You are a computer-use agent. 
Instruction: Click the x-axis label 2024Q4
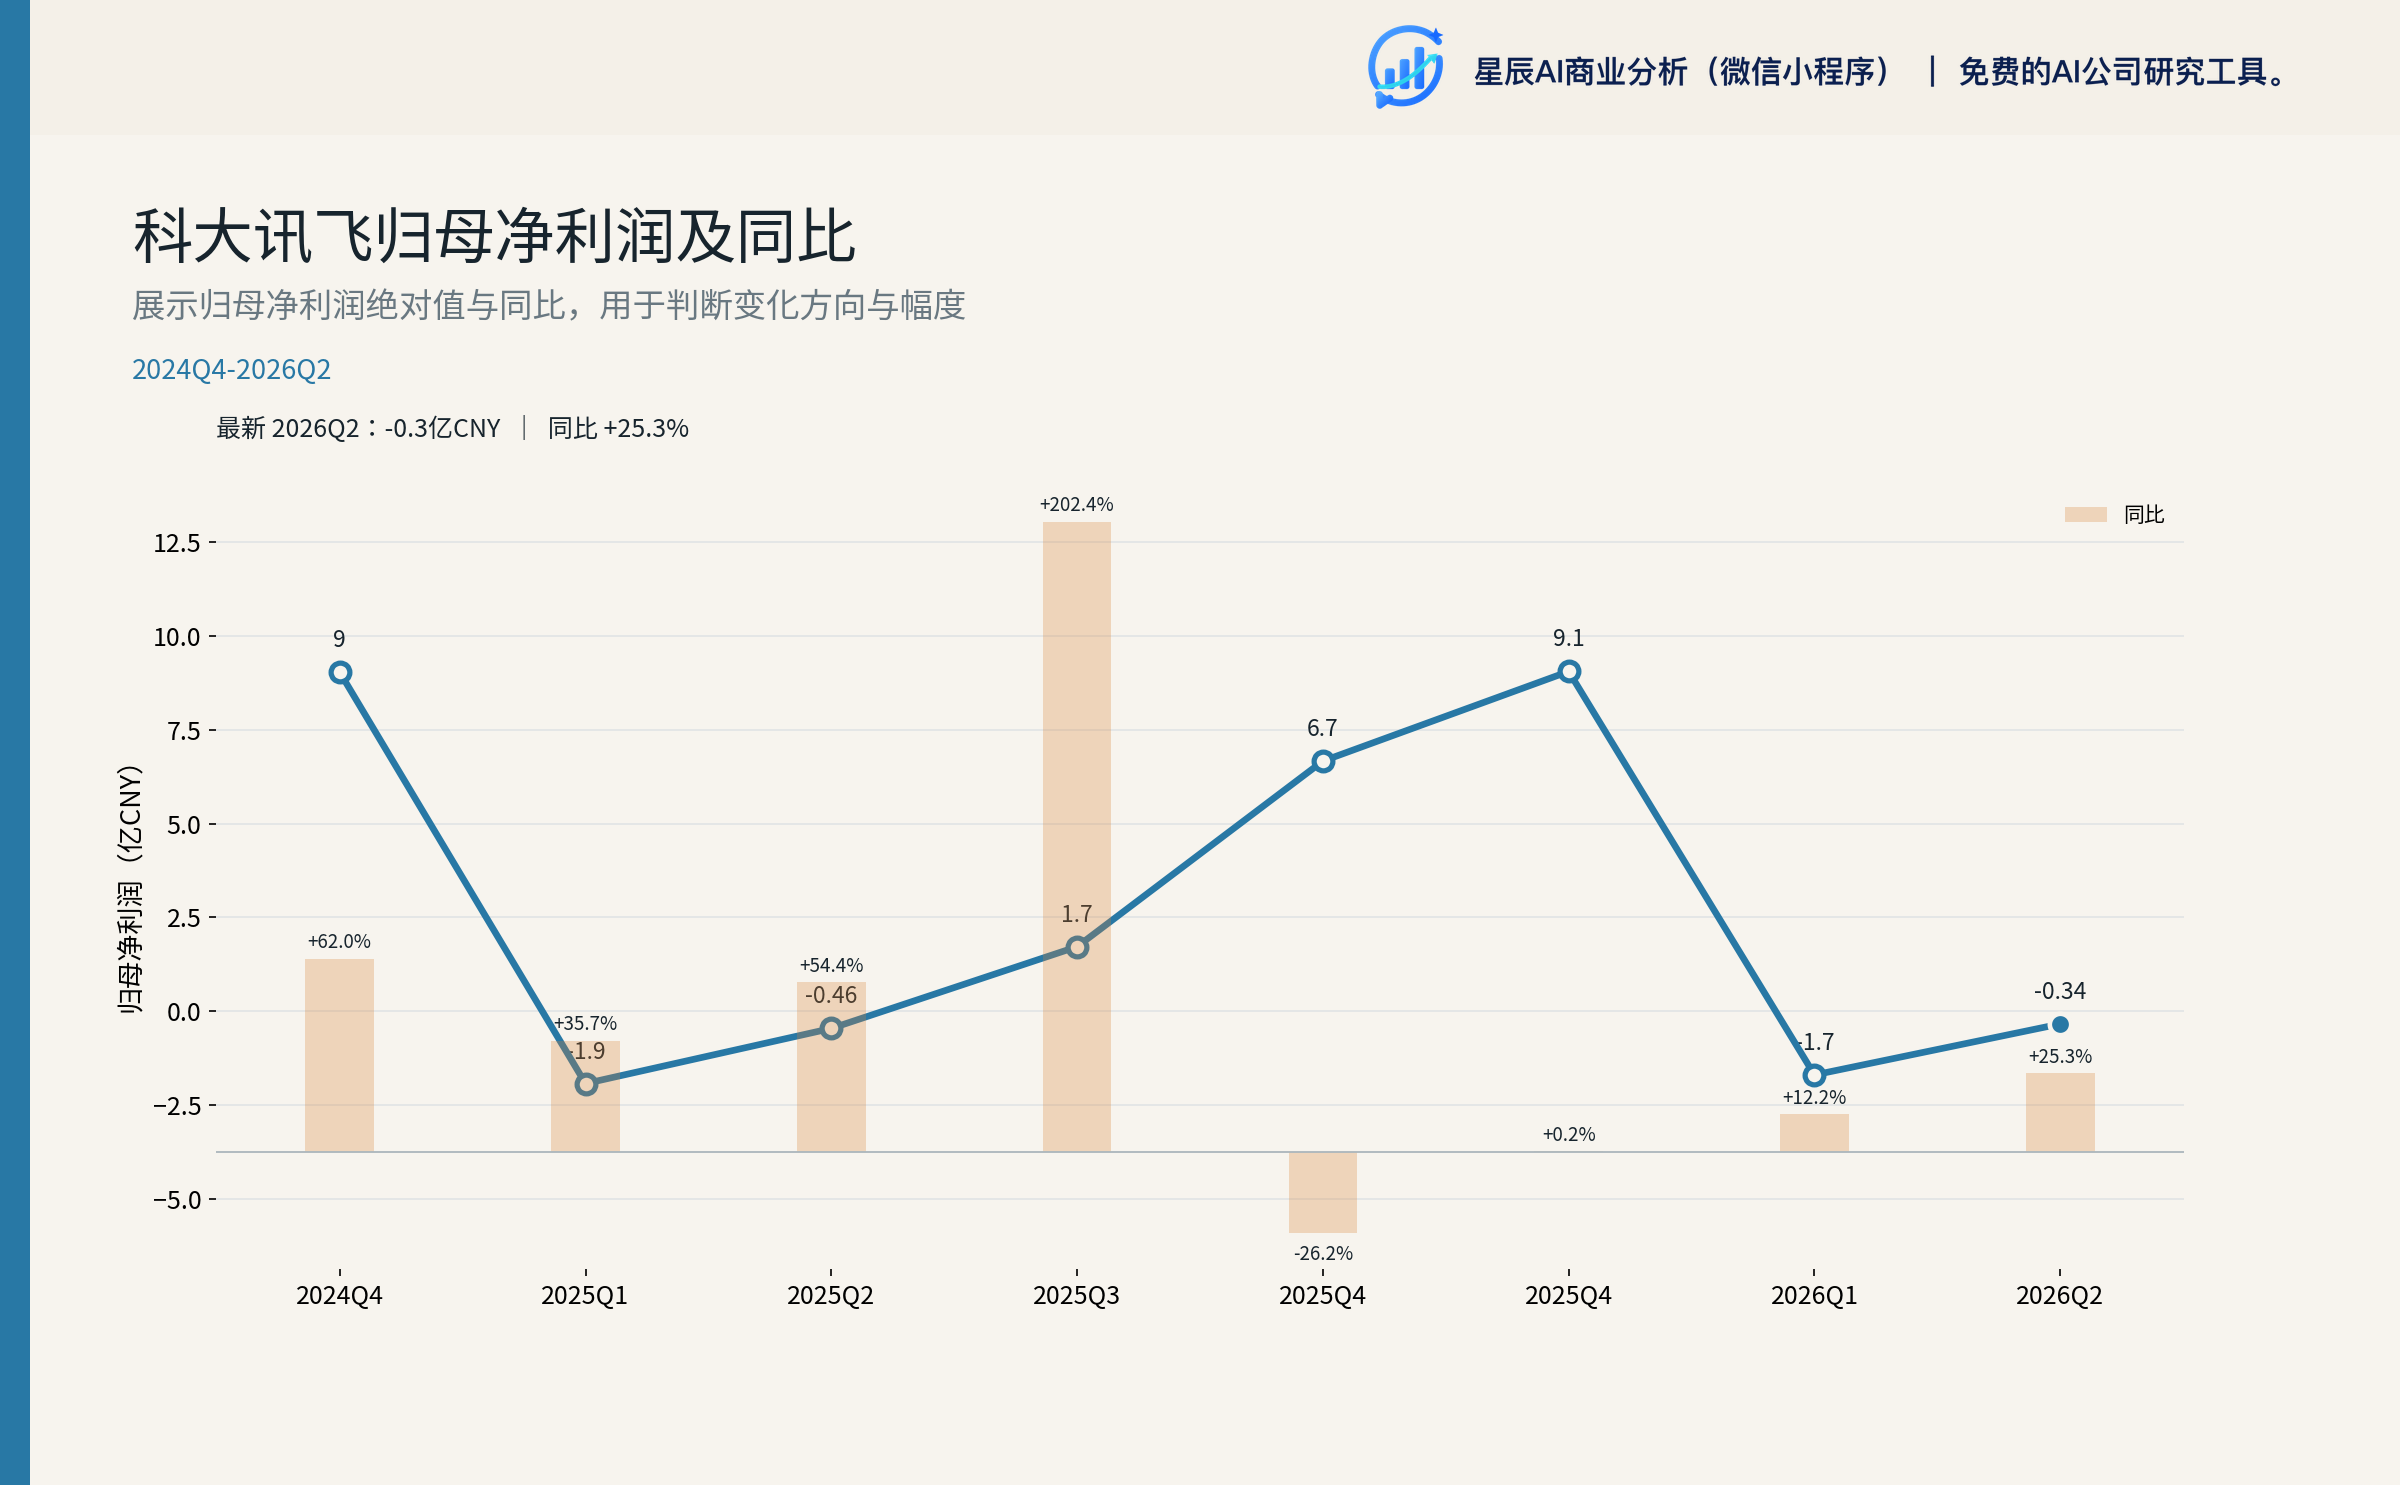click(339, 1296)
